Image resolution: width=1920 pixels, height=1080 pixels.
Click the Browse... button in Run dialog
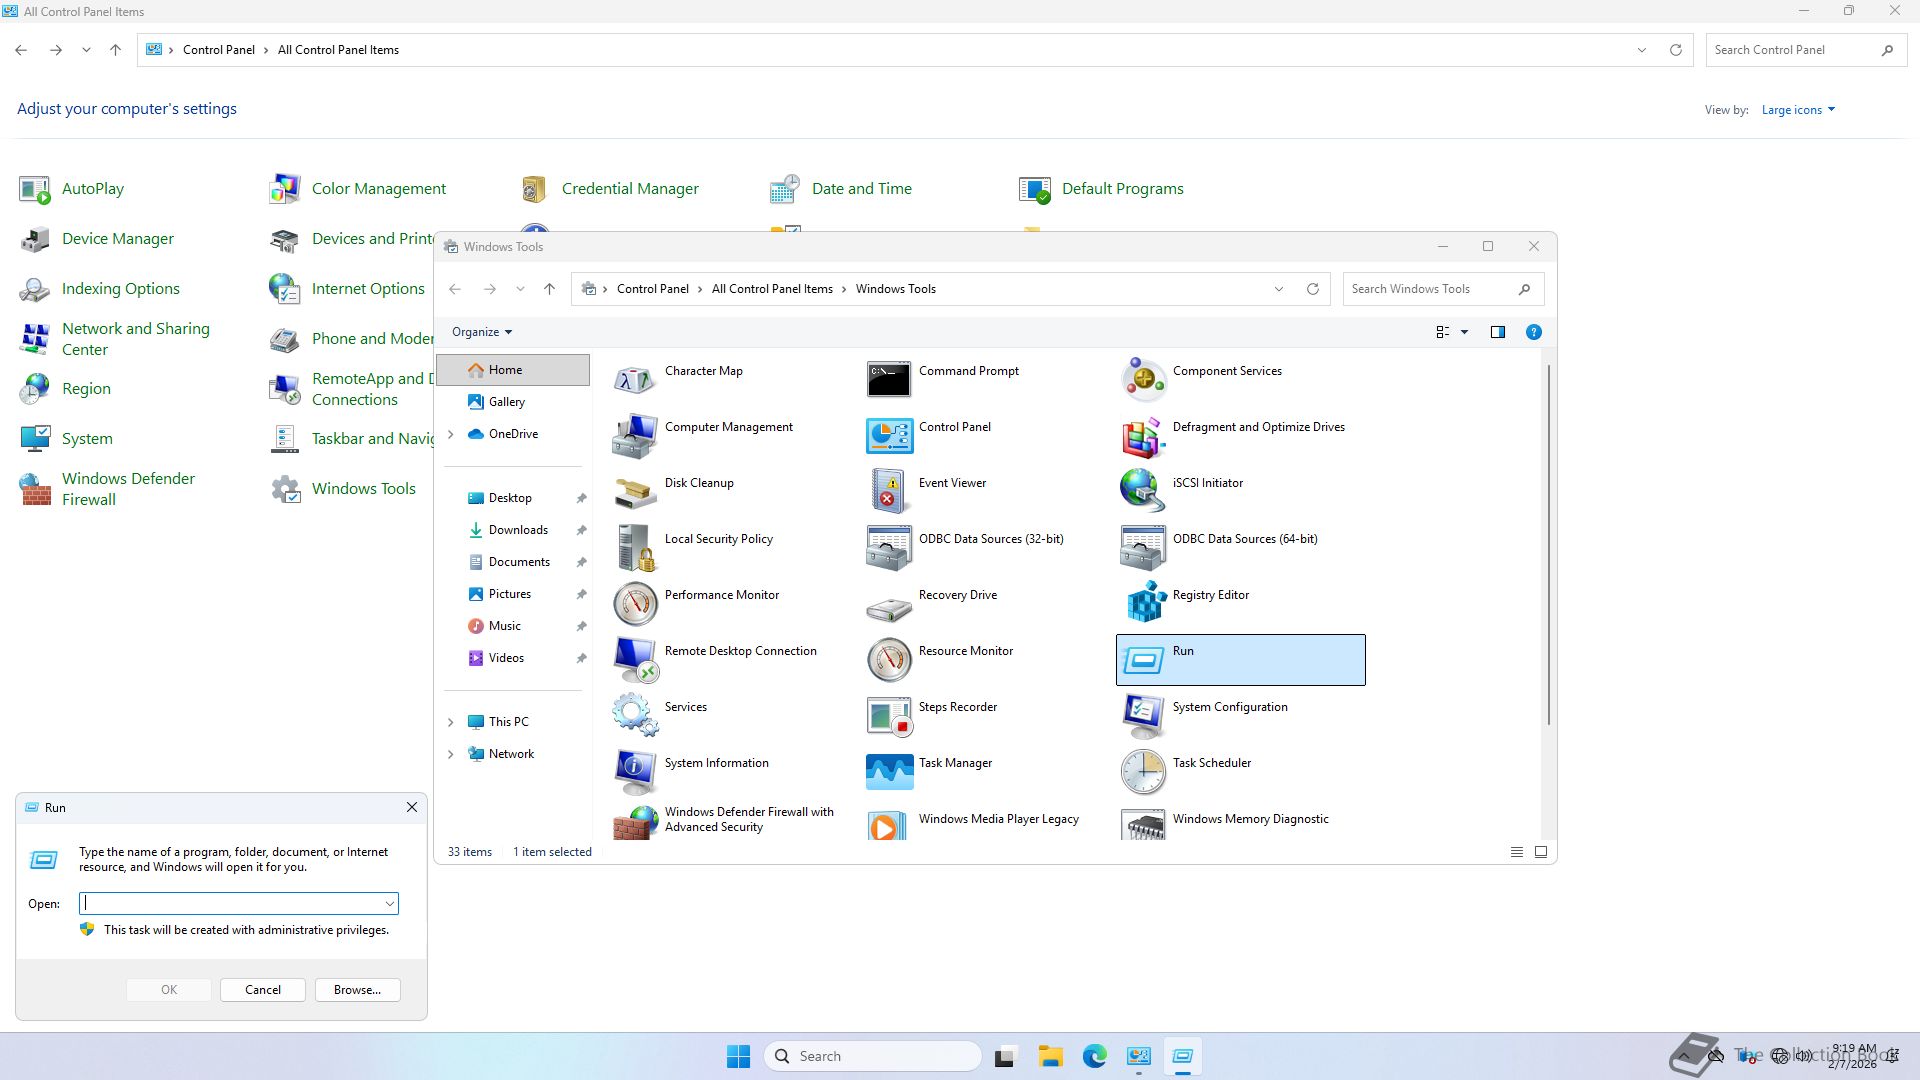357,990
